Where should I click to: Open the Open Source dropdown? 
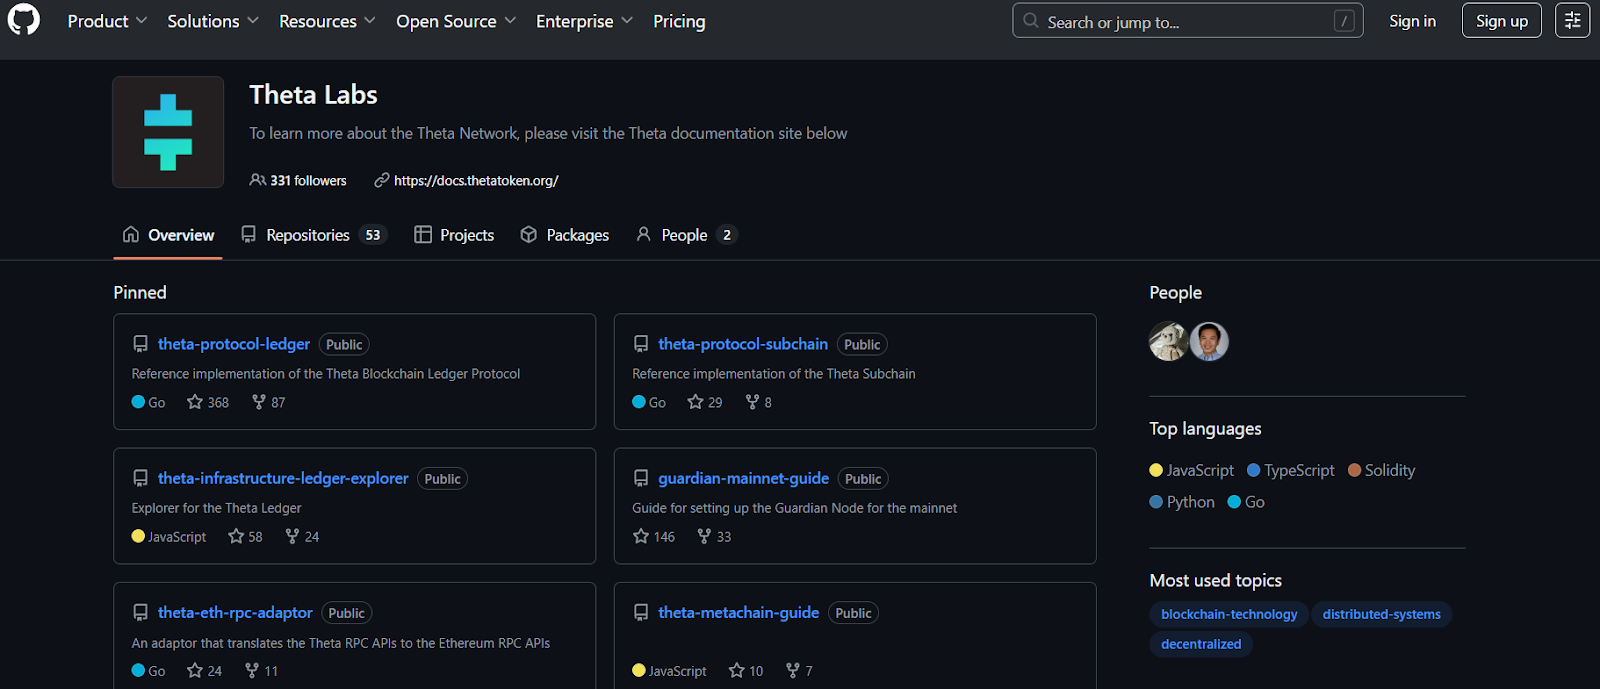[455, 21]
